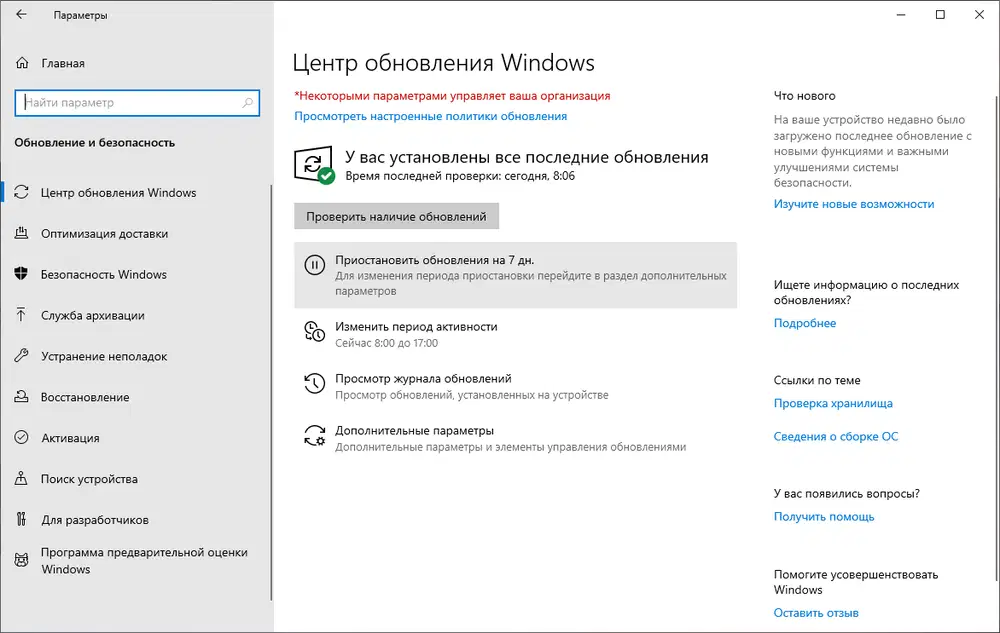The height and width of the screenshot is (633, 1000).
Task: Open the Центр обновления Windows section icon
Action: point(23,193)
